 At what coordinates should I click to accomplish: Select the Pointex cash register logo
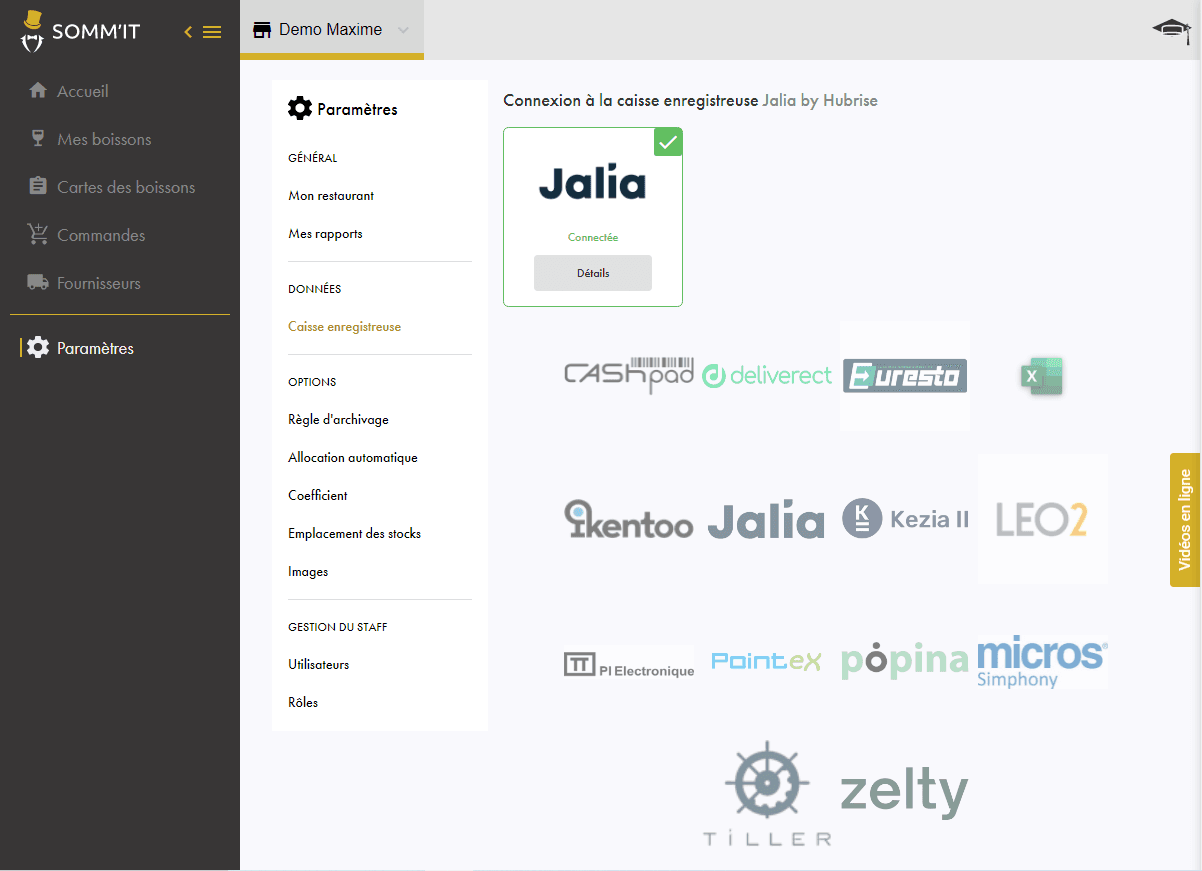(x=767, y=662)
